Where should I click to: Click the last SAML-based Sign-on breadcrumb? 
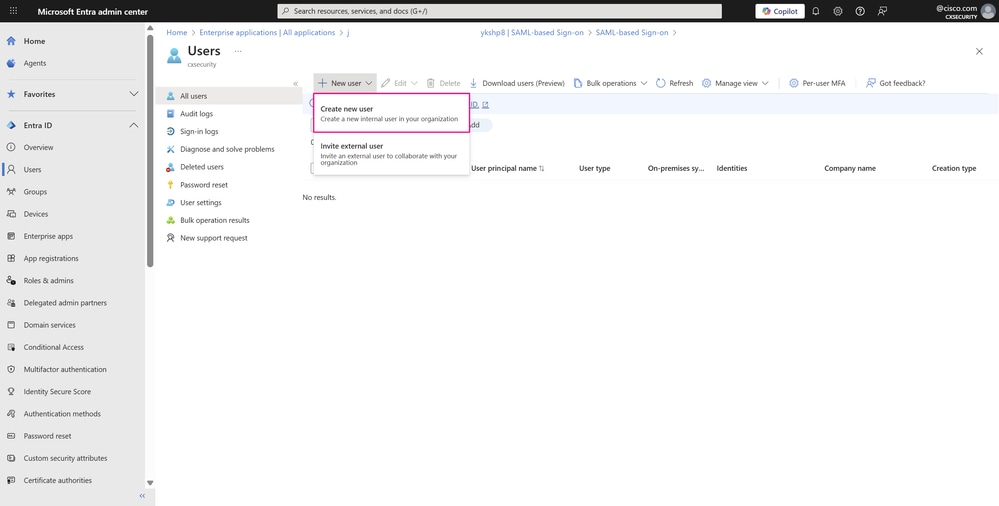[631, 33]
